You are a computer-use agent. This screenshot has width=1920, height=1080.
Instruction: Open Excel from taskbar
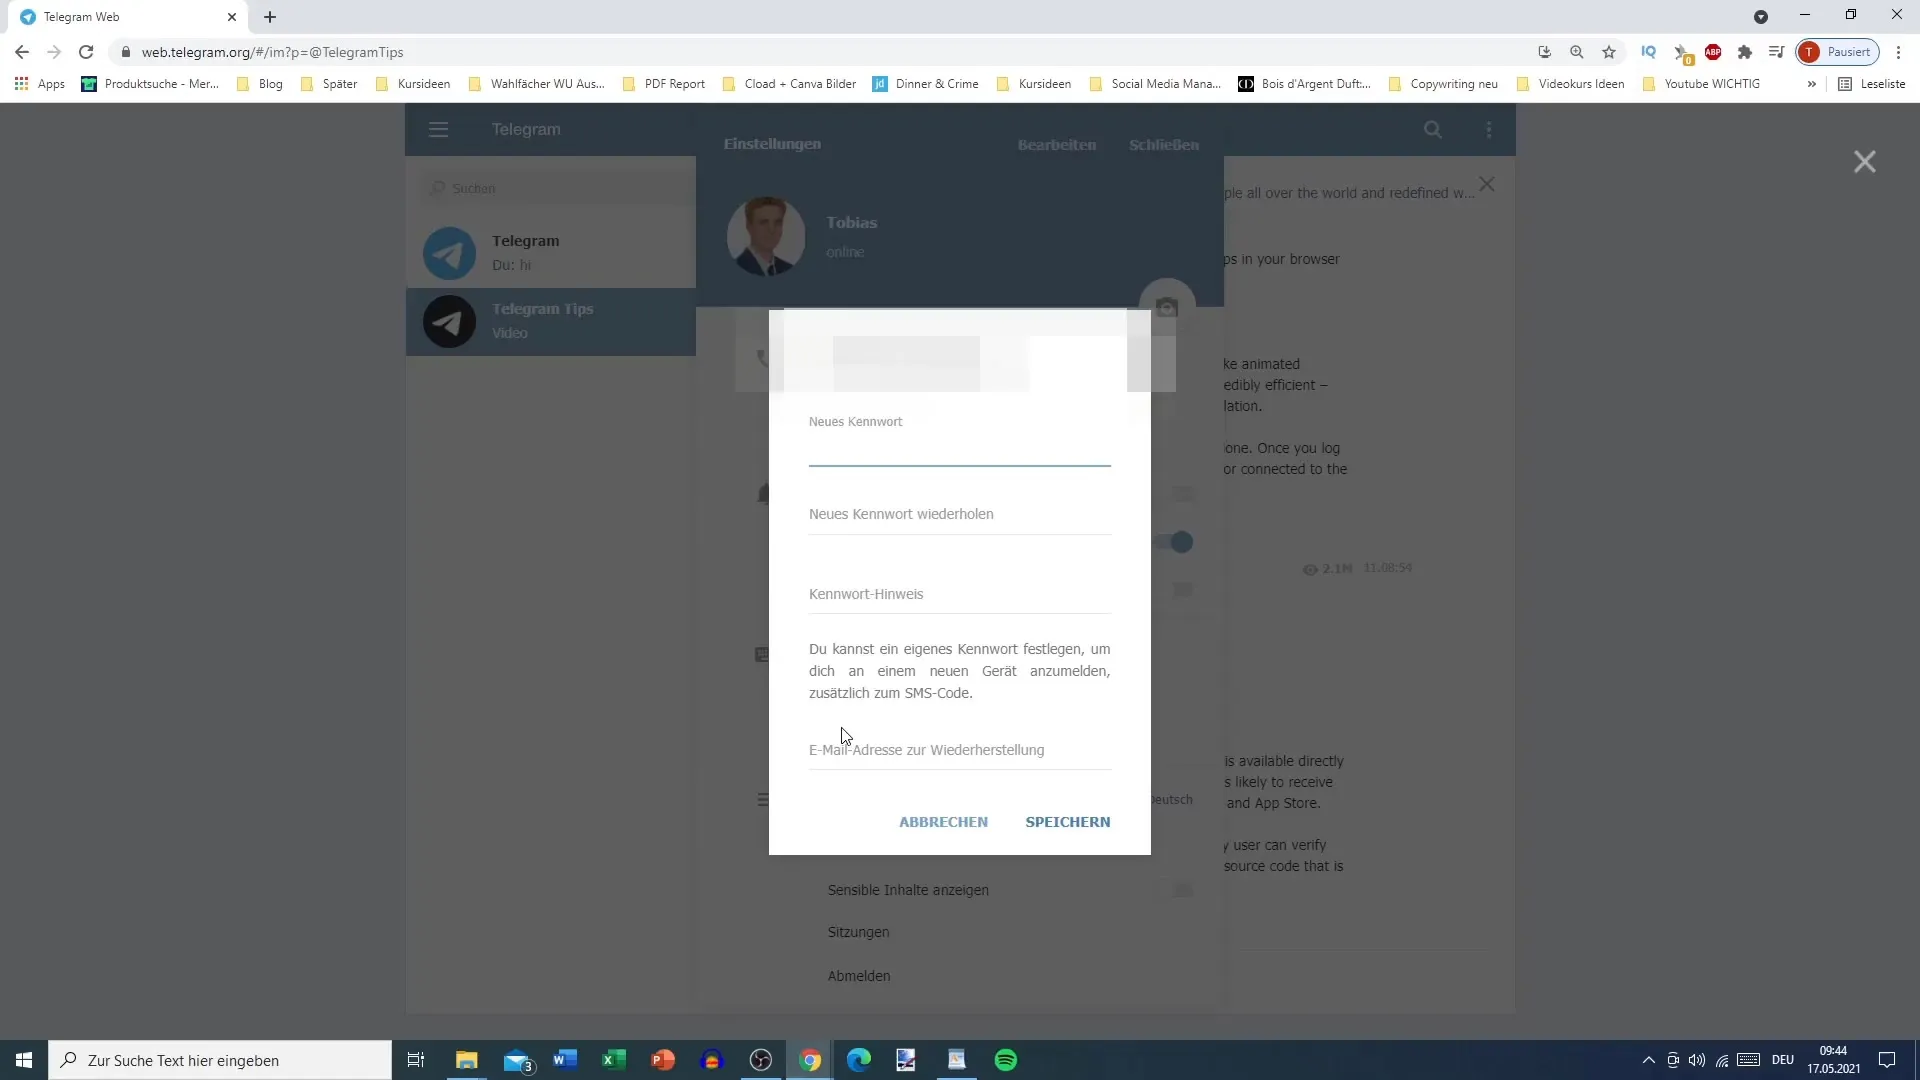(x=614, y=1060)
